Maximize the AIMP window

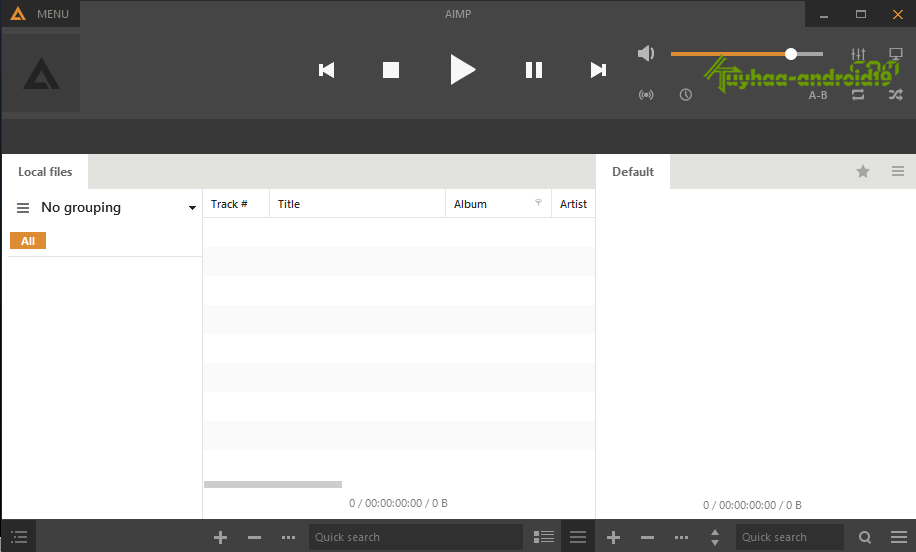(861, 14)
